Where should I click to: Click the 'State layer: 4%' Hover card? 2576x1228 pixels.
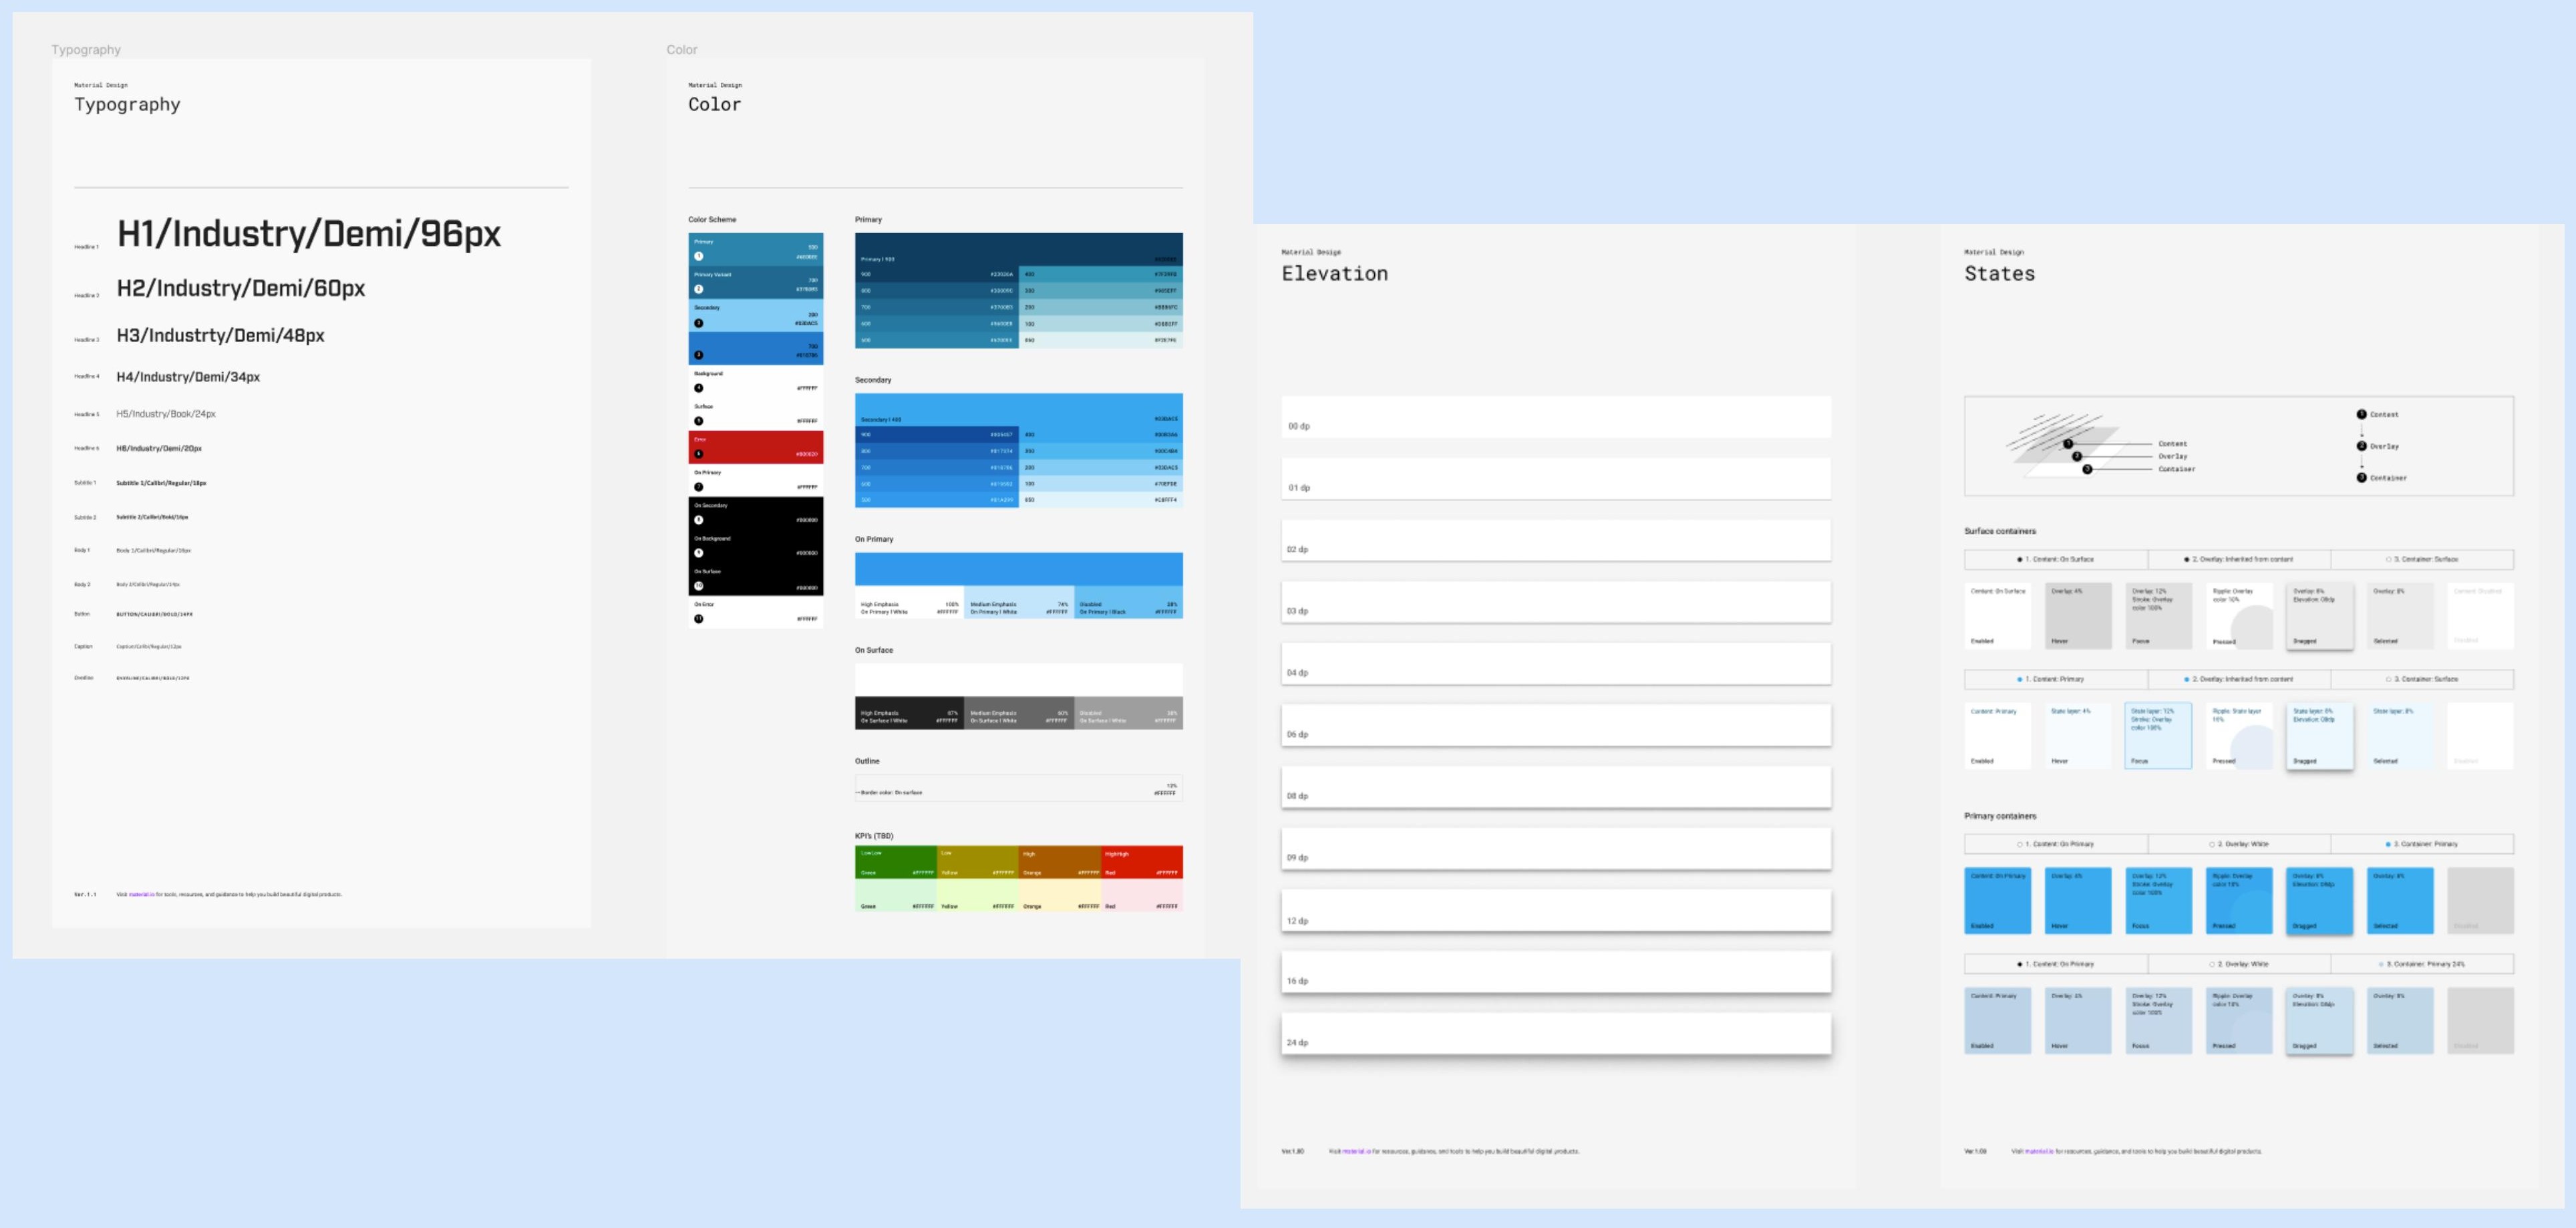(2078, 736)
